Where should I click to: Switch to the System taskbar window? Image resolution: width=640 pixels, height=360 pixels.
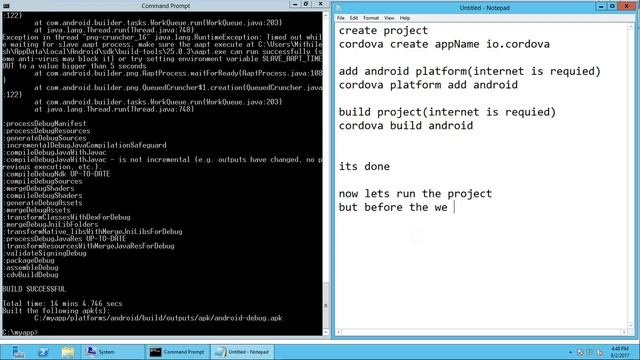tap(112, 352)
